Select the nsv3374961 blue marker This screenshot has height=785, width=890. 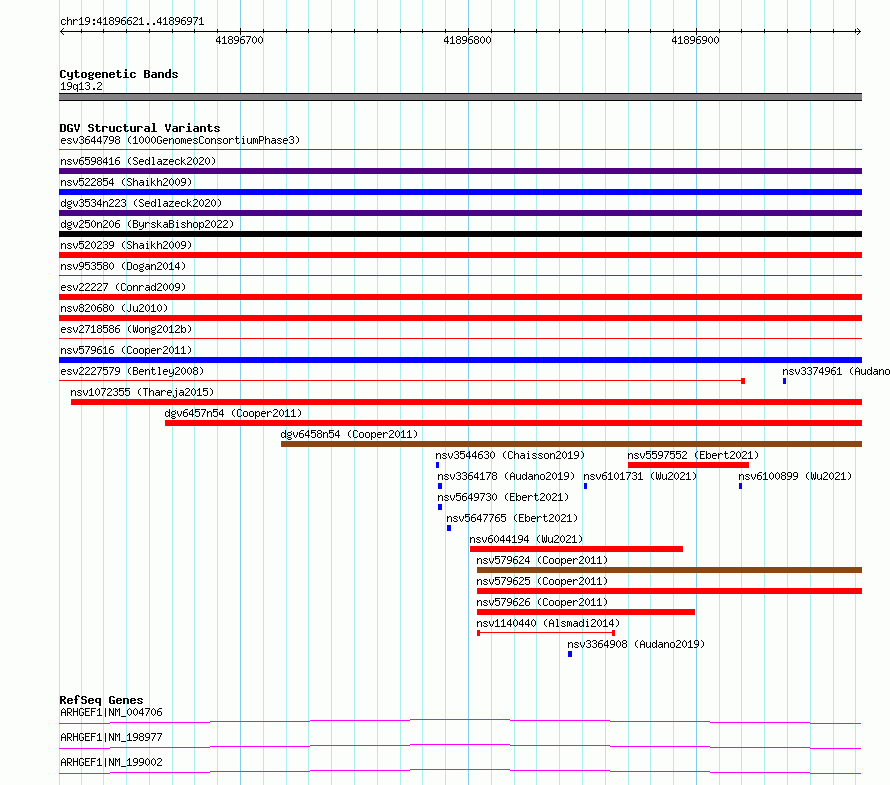[784, 381]
